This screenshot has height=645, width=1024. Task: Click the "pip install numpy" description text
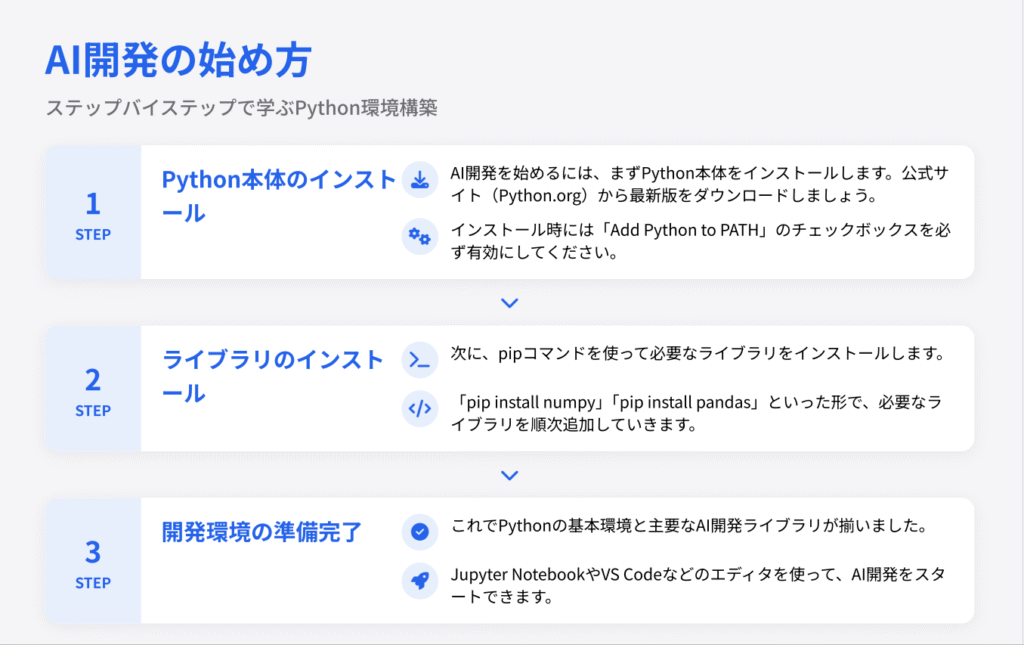click(x=699, y=413)
